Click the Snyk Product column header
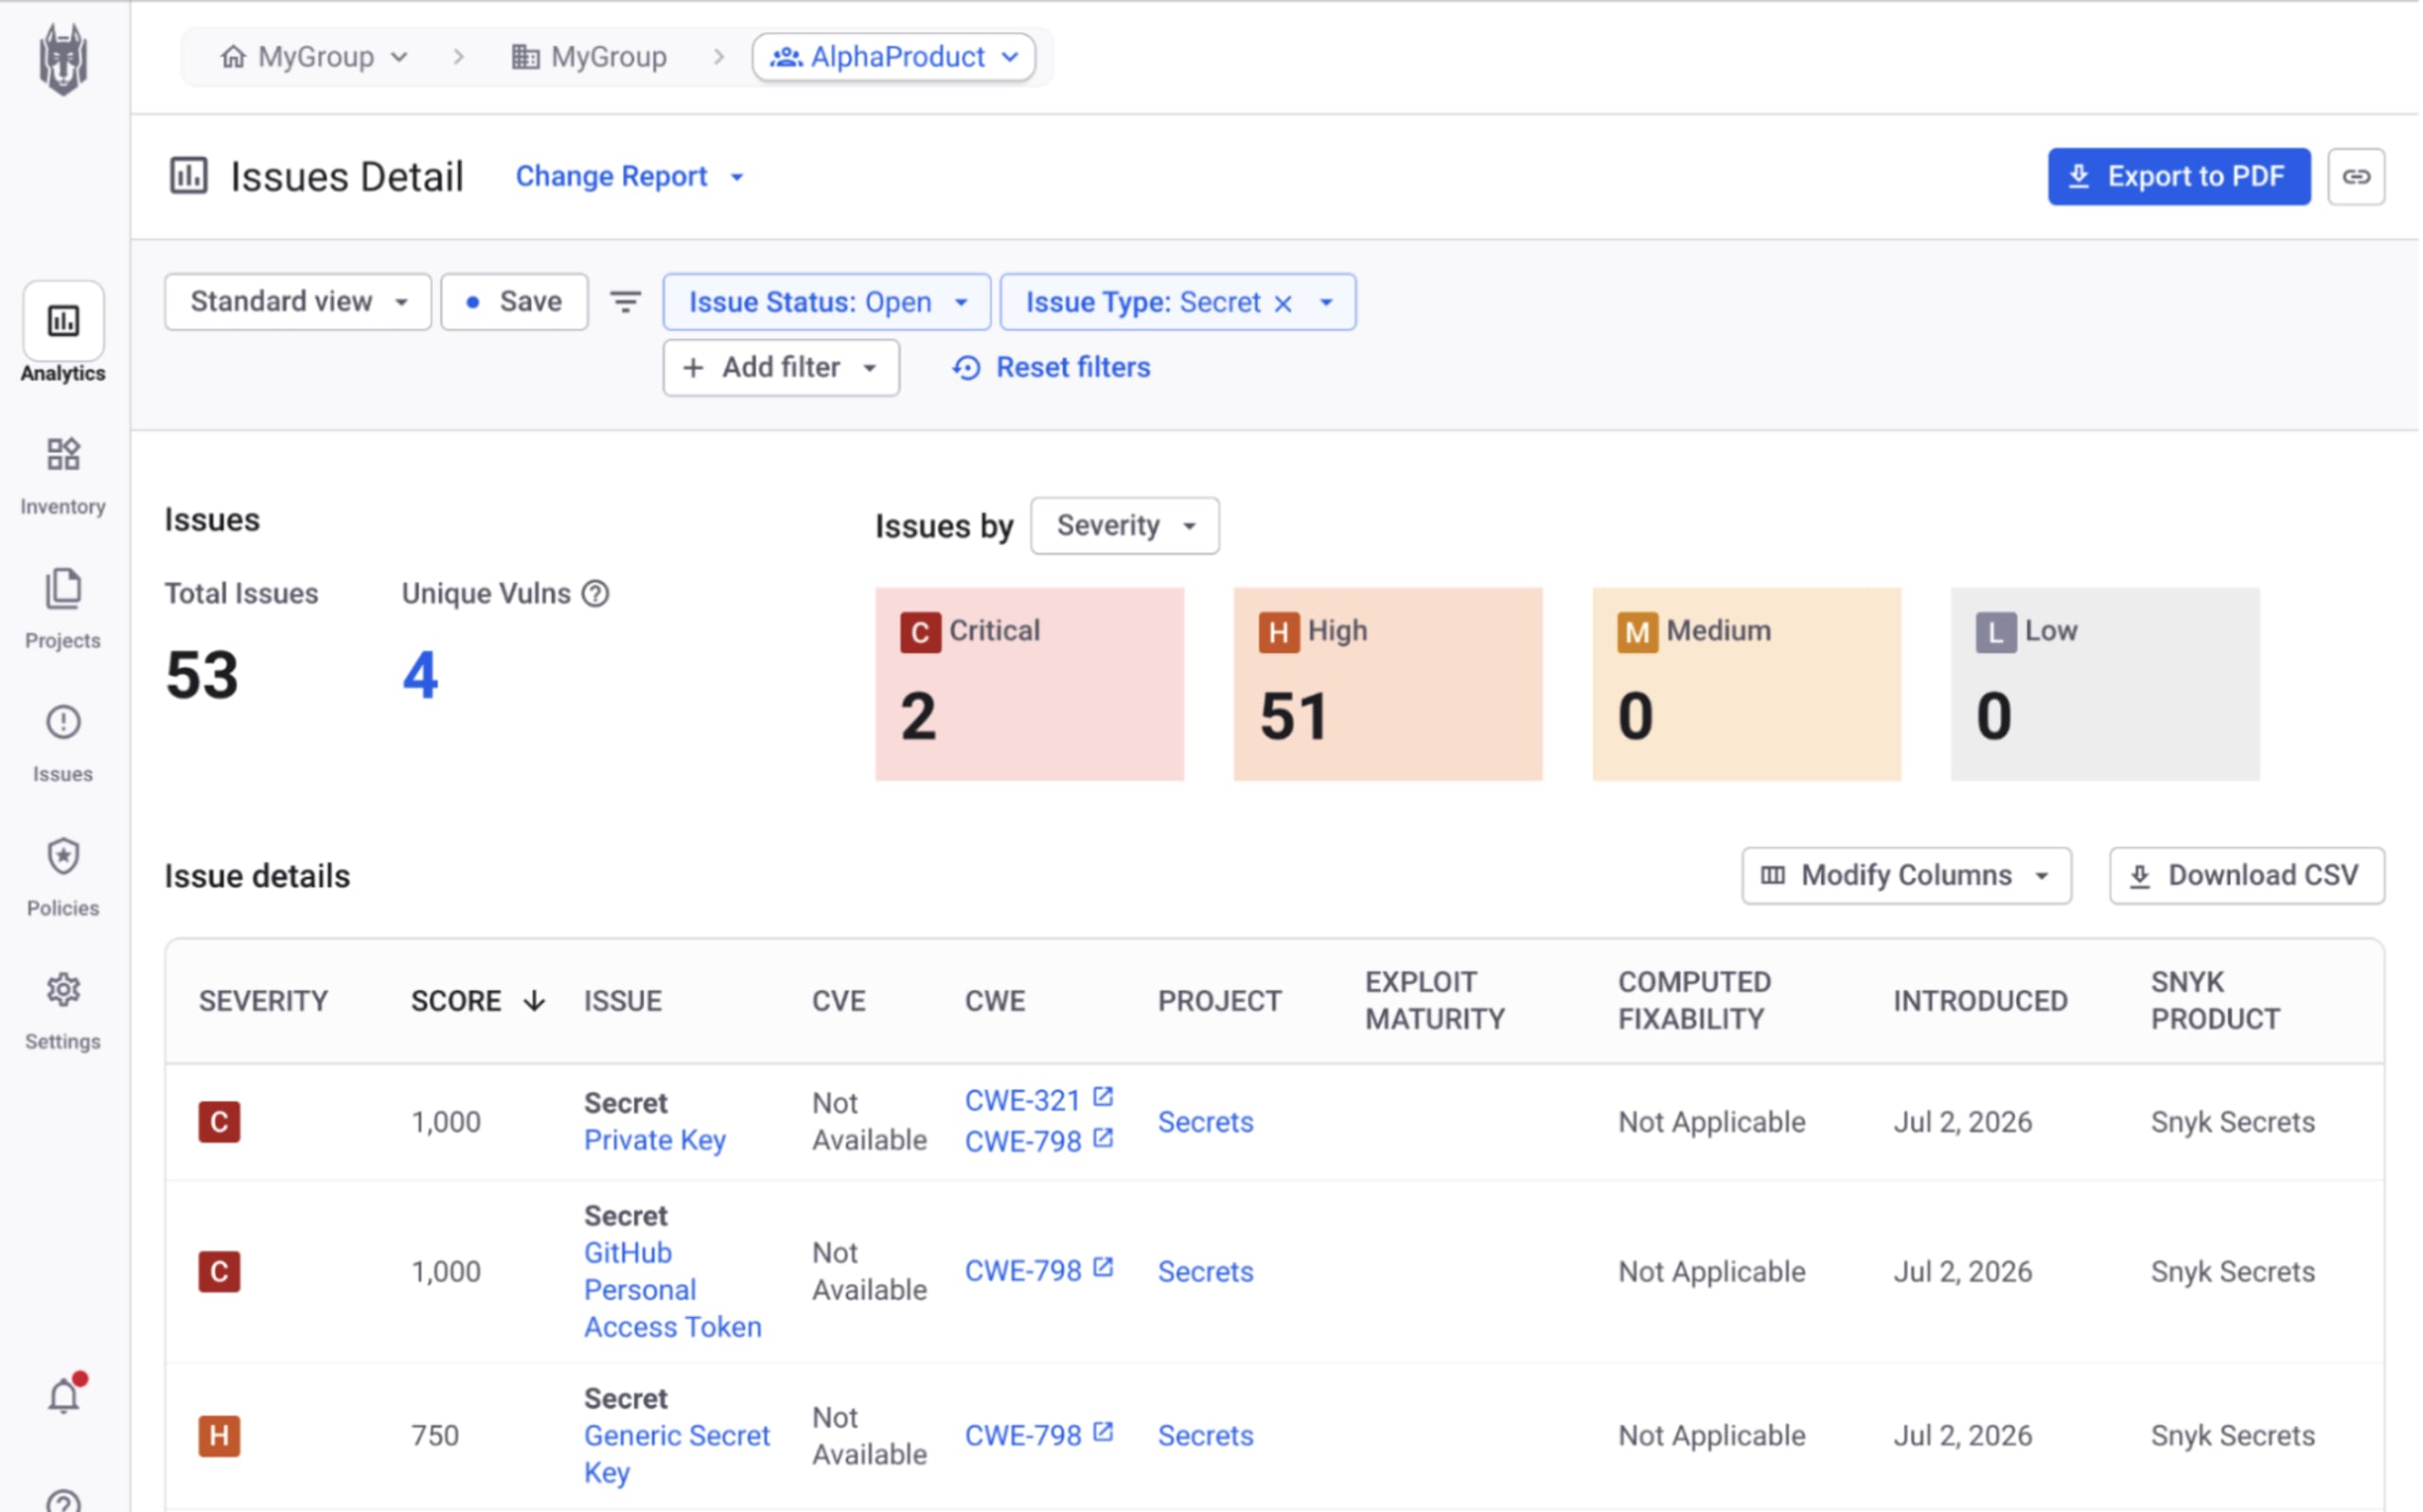The image size is (2423, 1512). (x=2218, y=1002)
